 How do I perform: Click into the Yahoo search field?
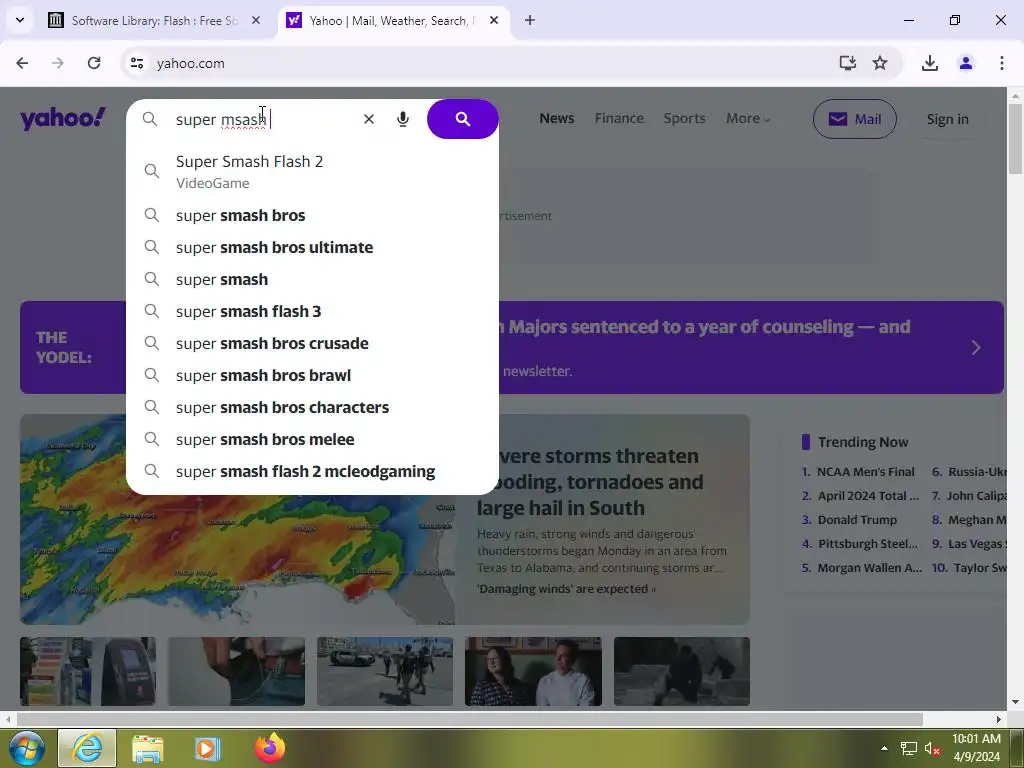[261, 120]
